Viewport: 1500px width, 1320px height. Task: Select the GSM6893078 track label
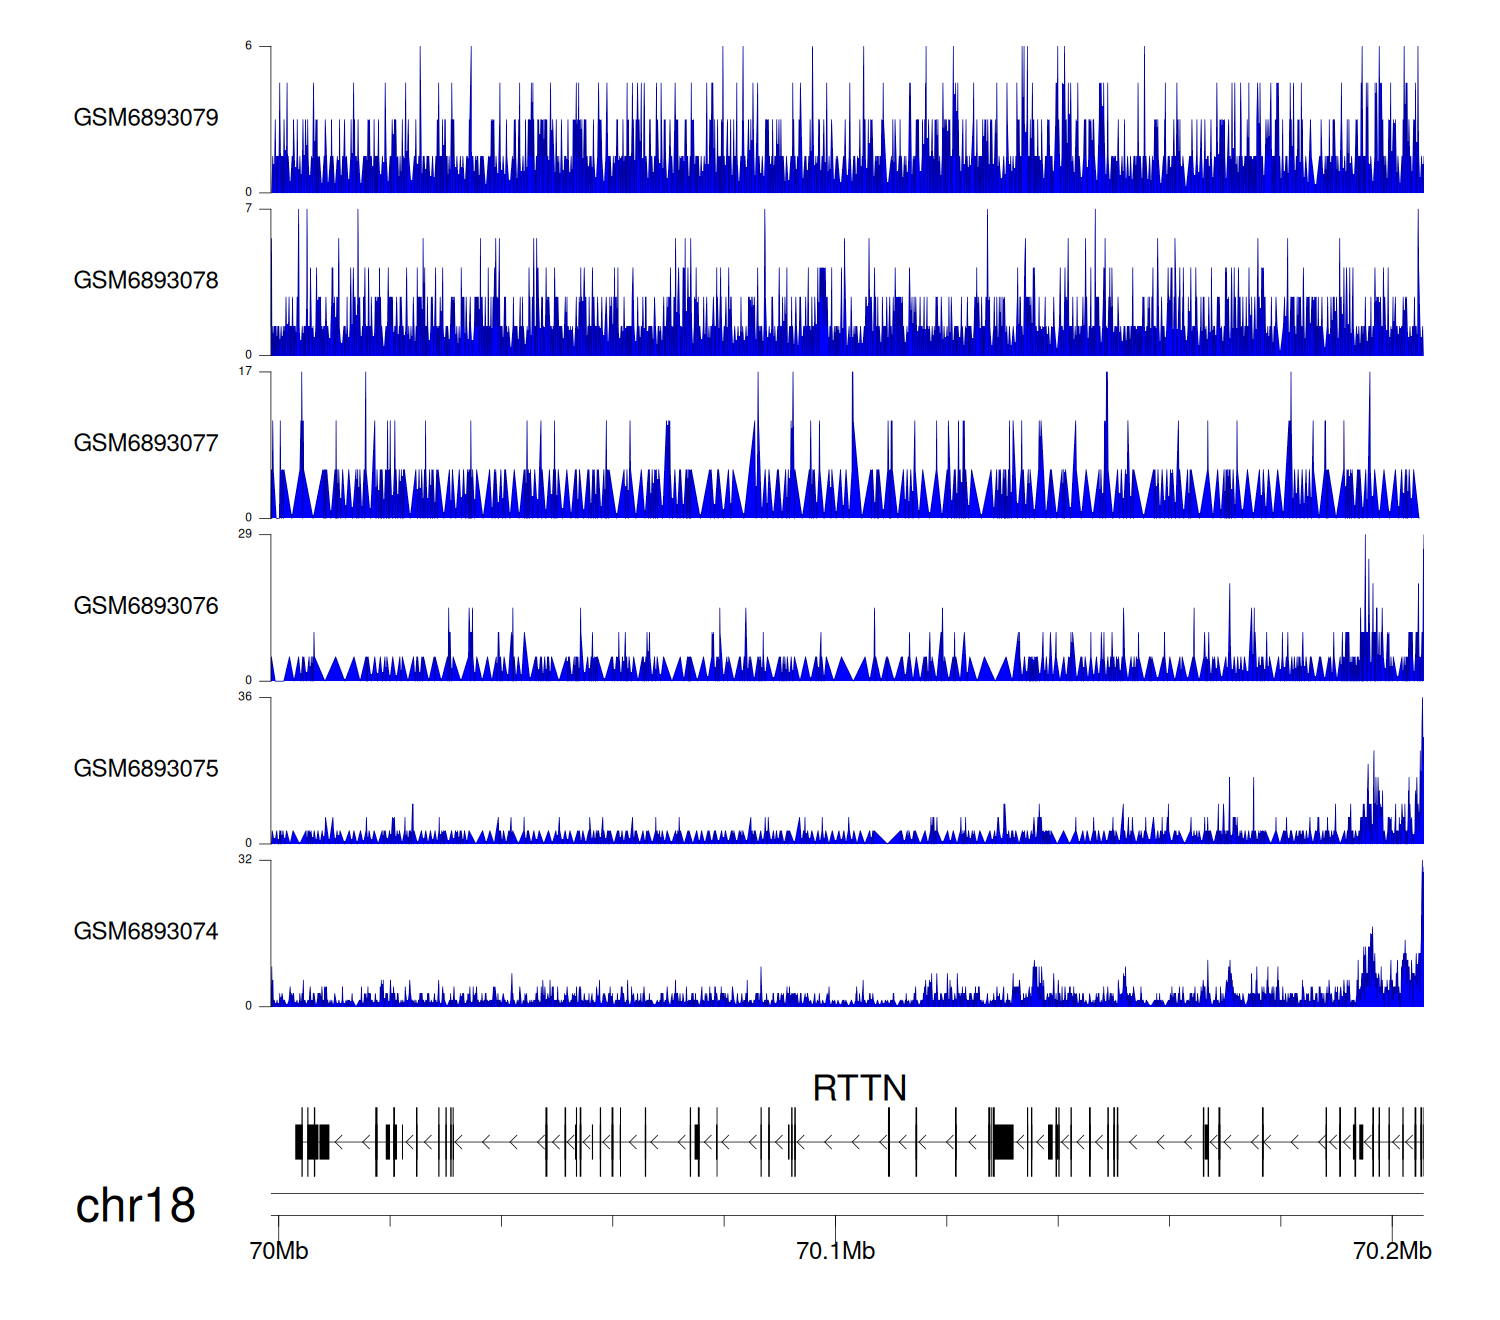point(146,281)
